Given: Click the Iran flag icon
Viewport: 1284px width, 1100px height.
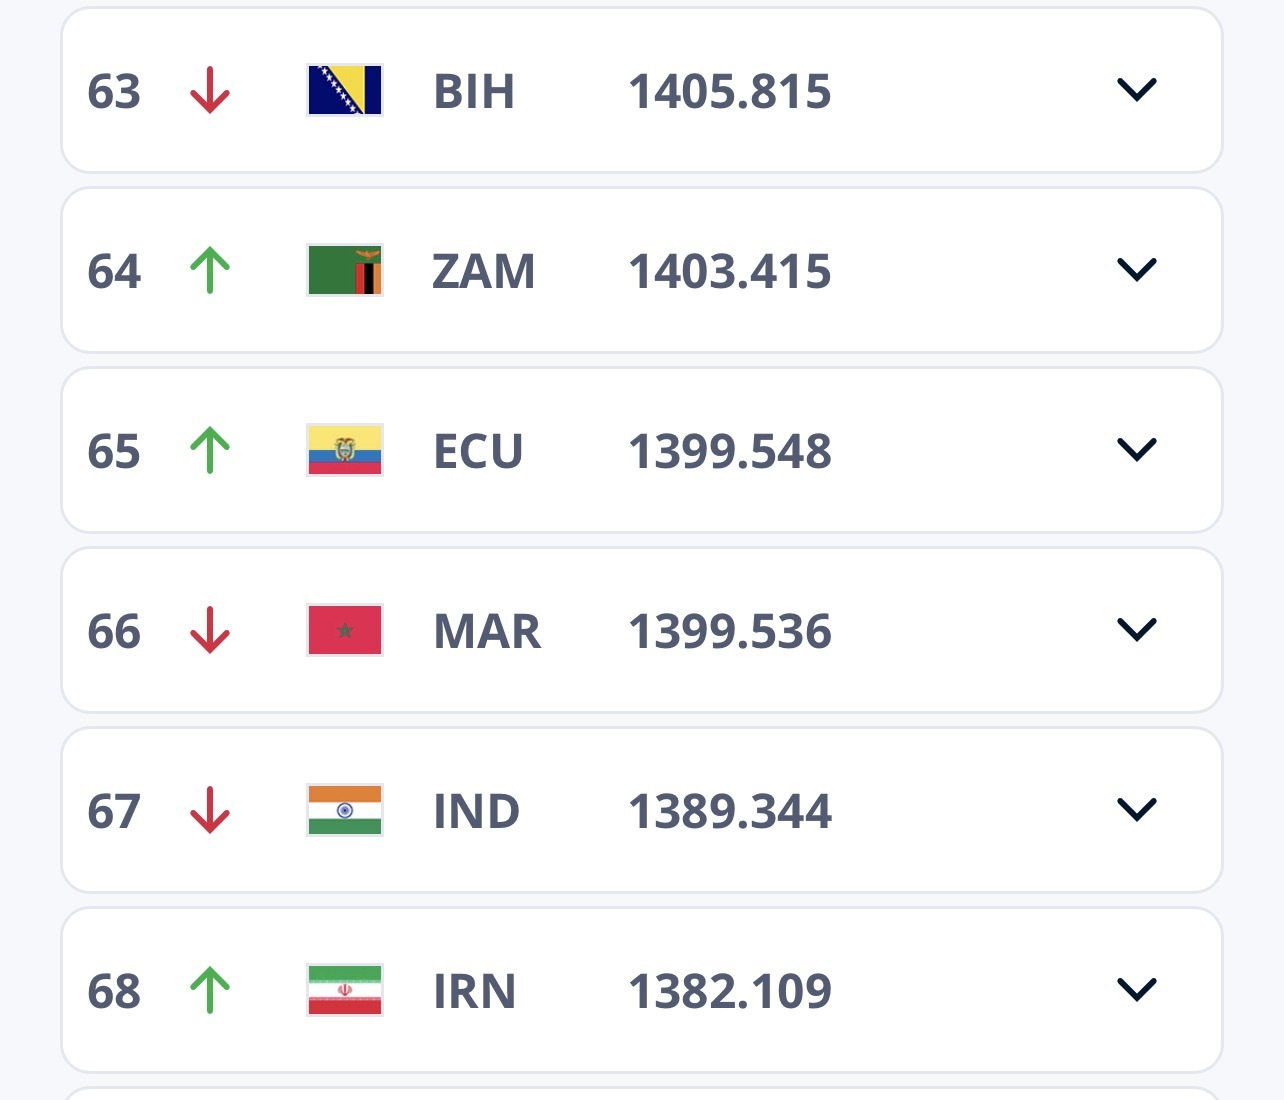Looking at the screenshot, I should click(345, 991).
